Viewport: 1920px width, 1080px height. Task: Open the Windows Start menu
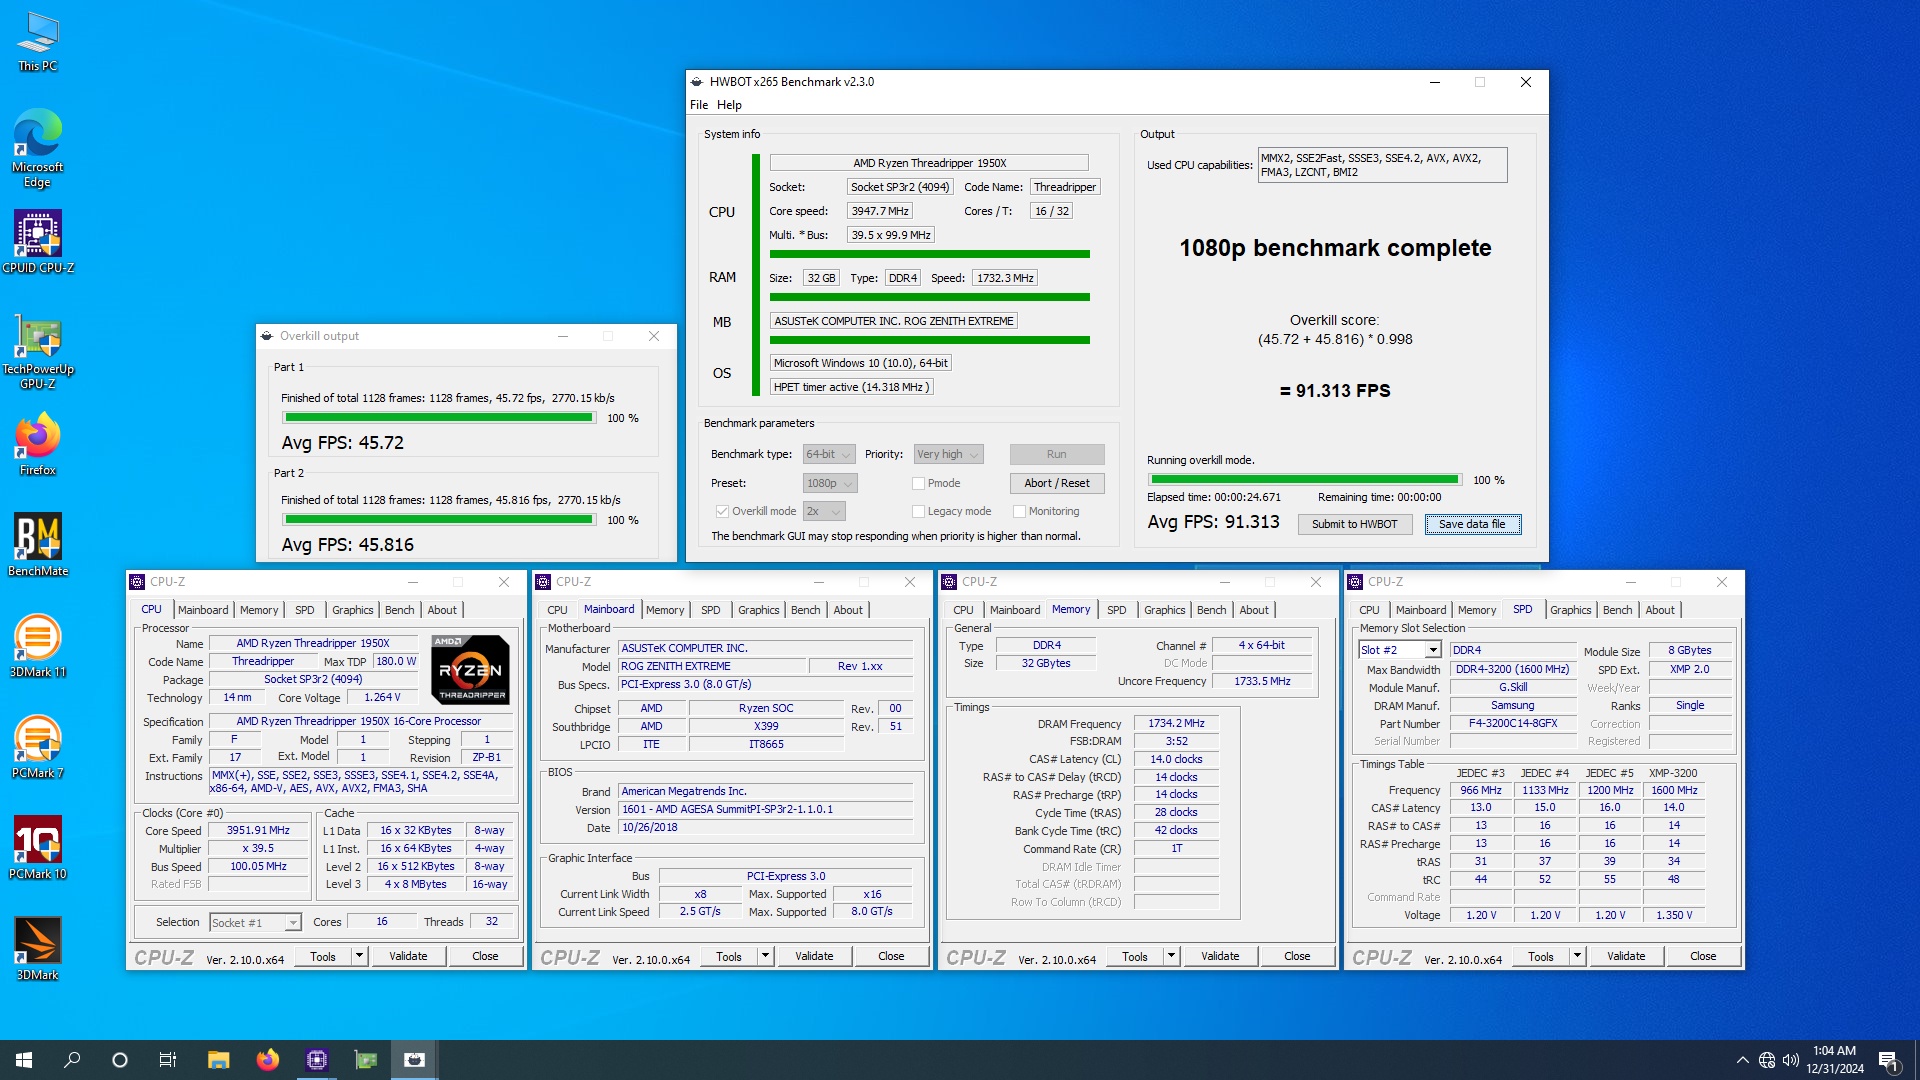pyautogui.click(x=24, y=1060)
